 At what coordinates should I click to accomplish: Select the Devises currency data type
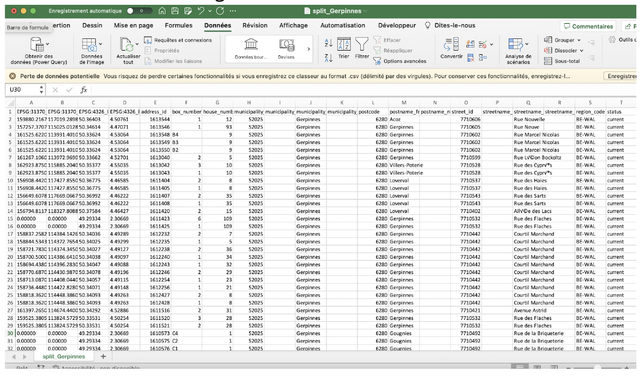tap(286, 49)
